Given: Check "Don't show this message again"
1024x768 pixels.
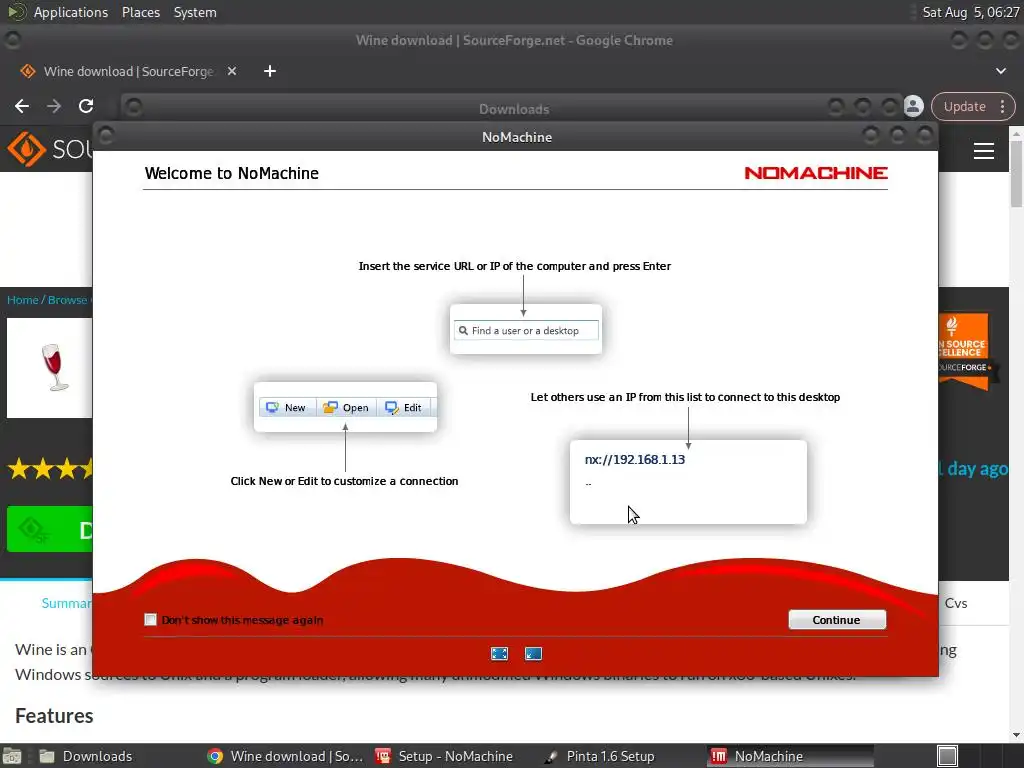Looking at the screenshot, I should [x=151, y=620].
